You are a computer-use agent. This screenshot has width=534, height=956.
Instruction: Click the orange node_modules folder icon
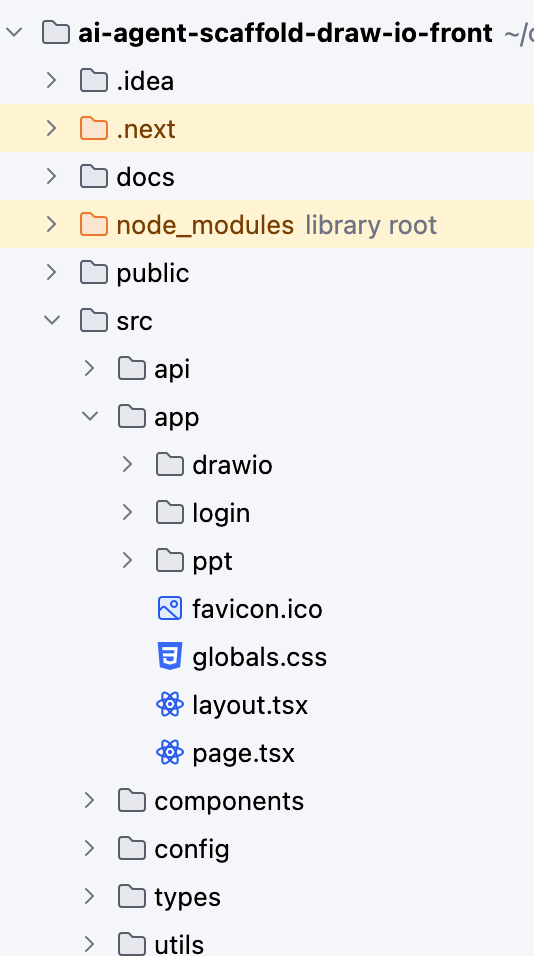[x=94, y=224]
